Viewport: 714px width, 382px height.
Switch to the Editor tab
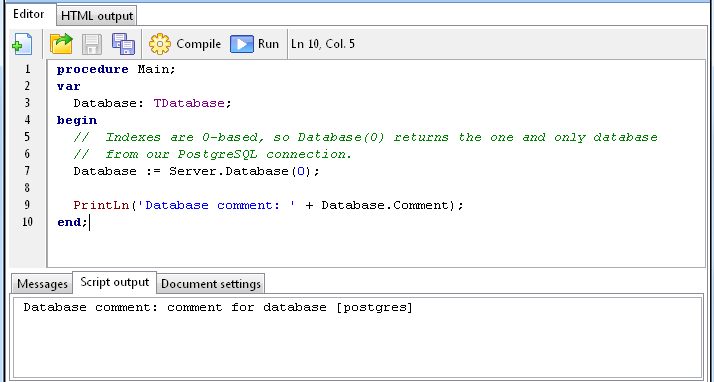29,14
